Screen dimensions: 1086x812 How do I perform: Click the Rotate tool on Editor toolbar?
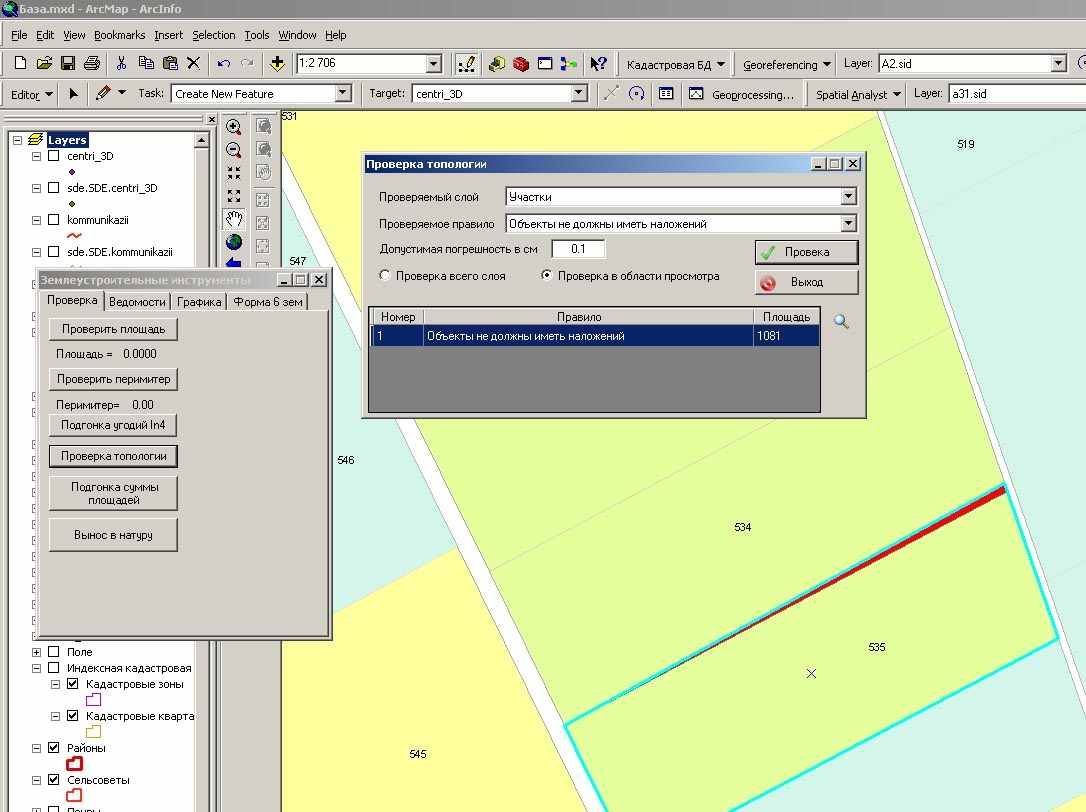(637, 94)
